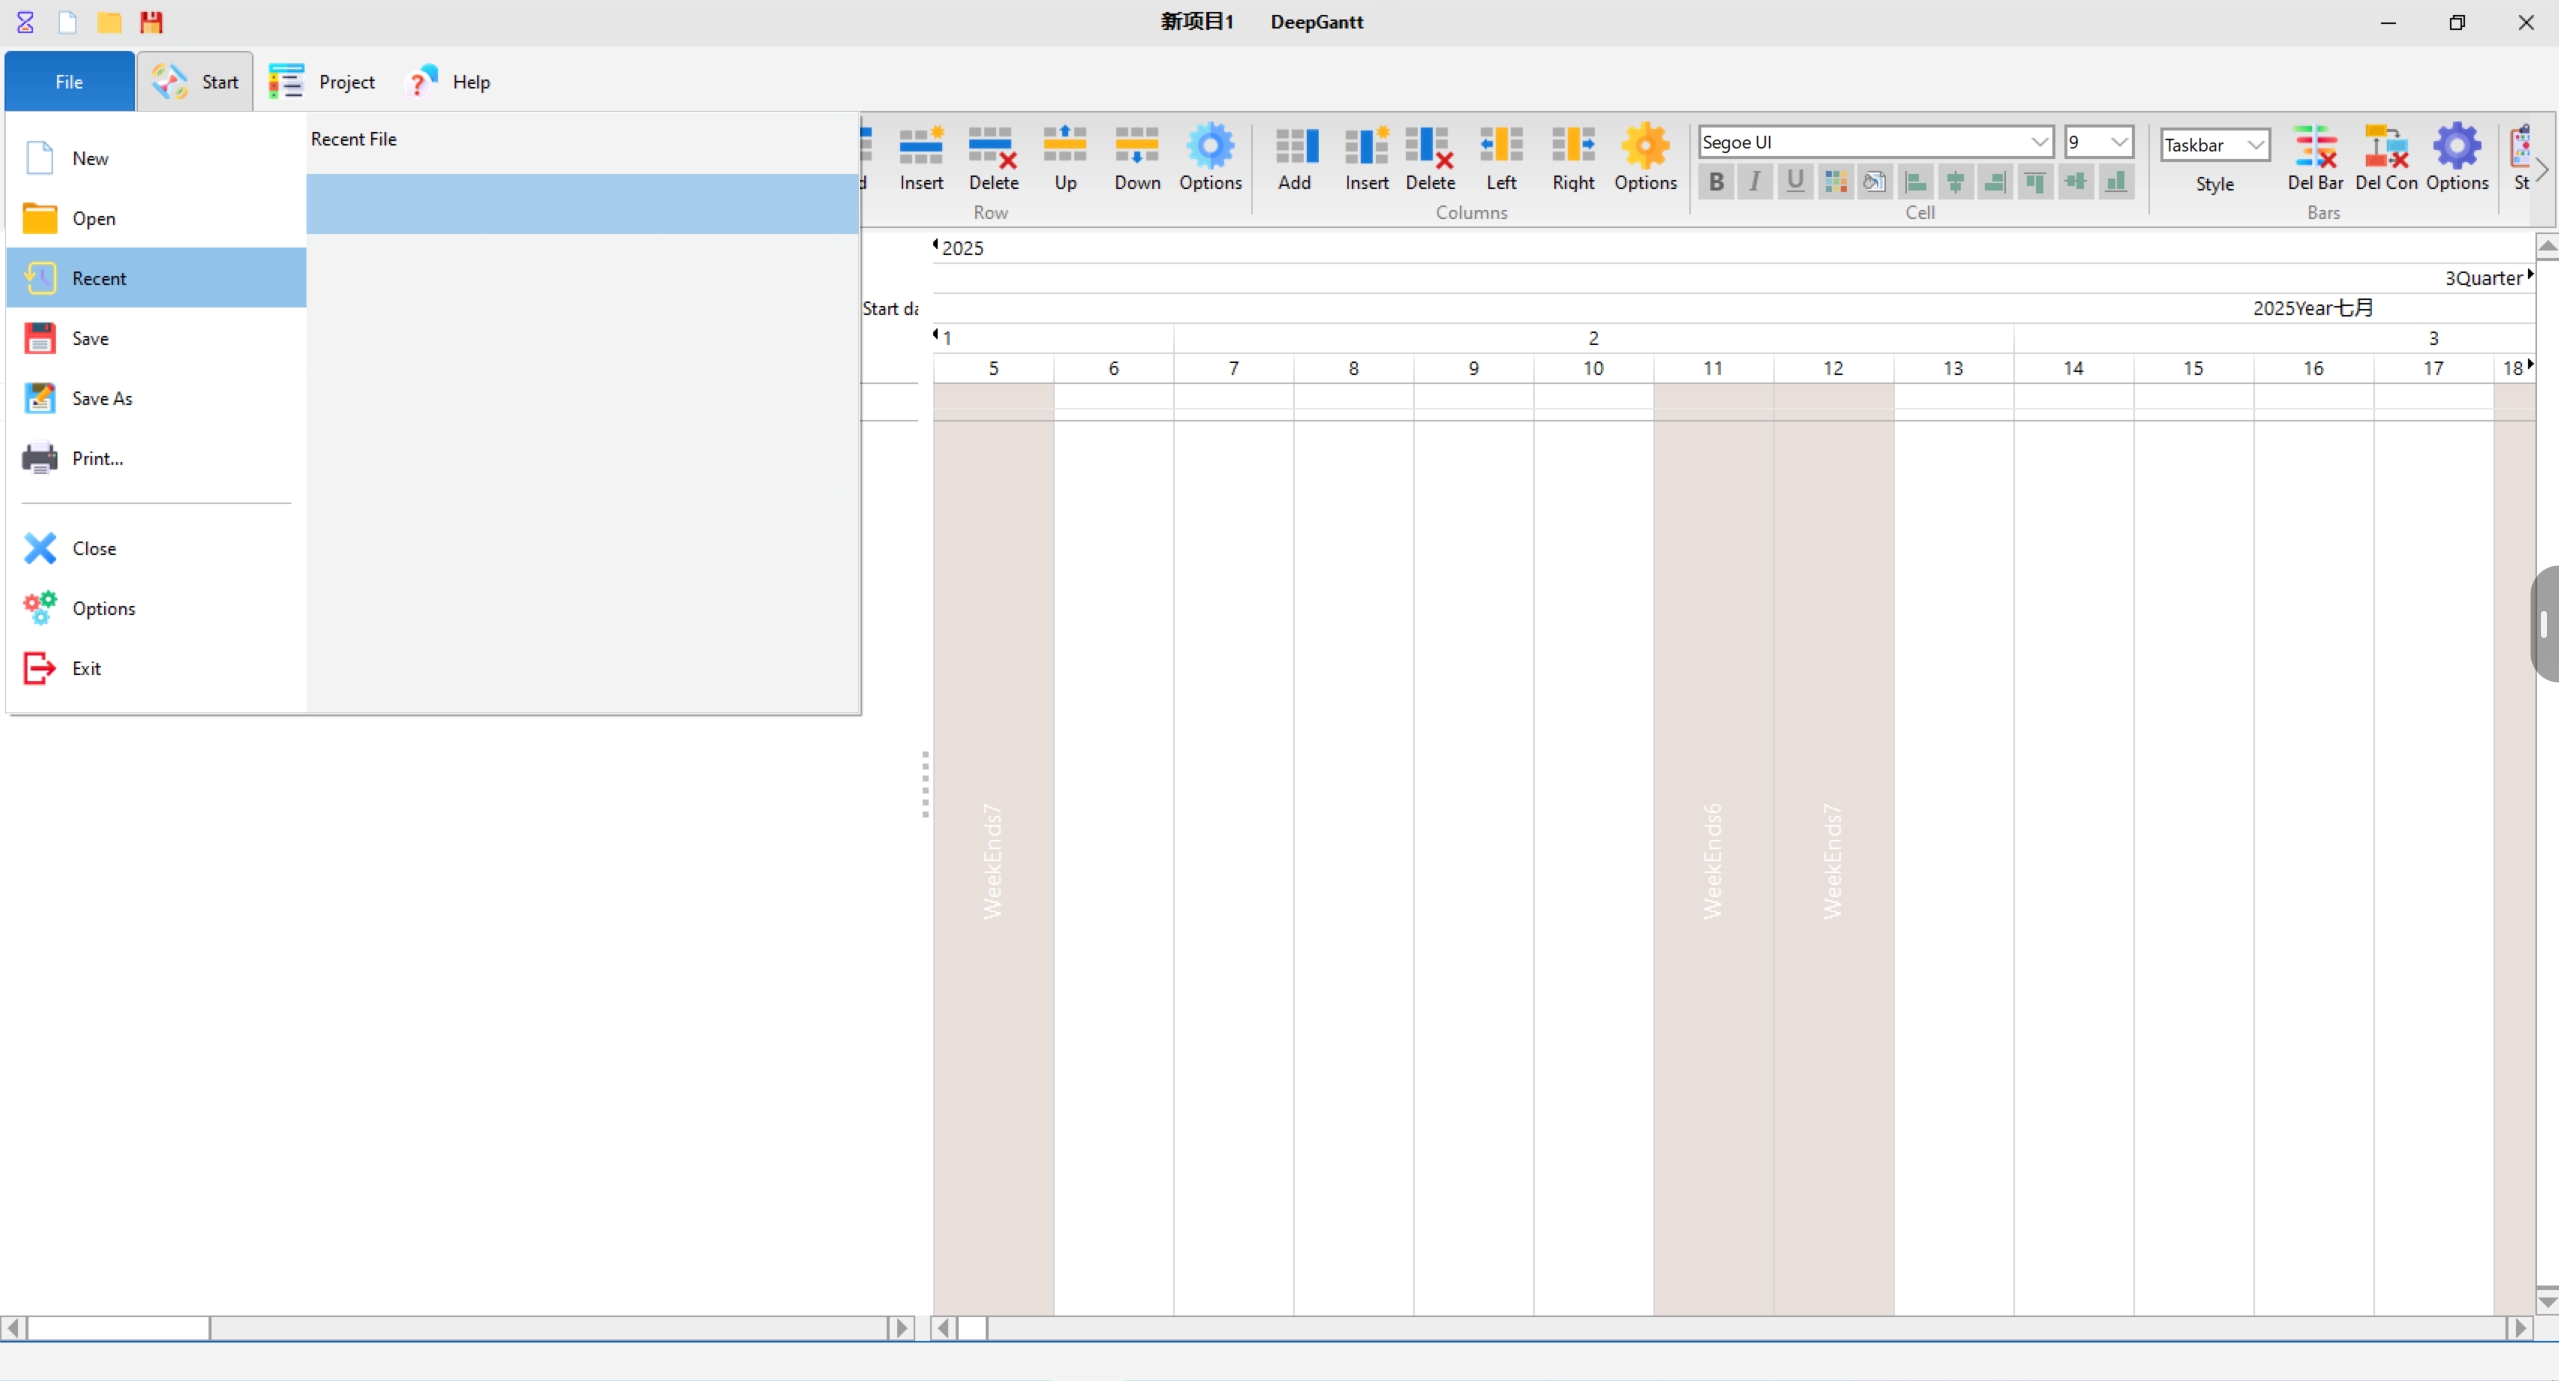Delete the selected row with Row Delete
Image resolution: width=2559 pixels, height=1381 pixels.
tap(993, 158)
